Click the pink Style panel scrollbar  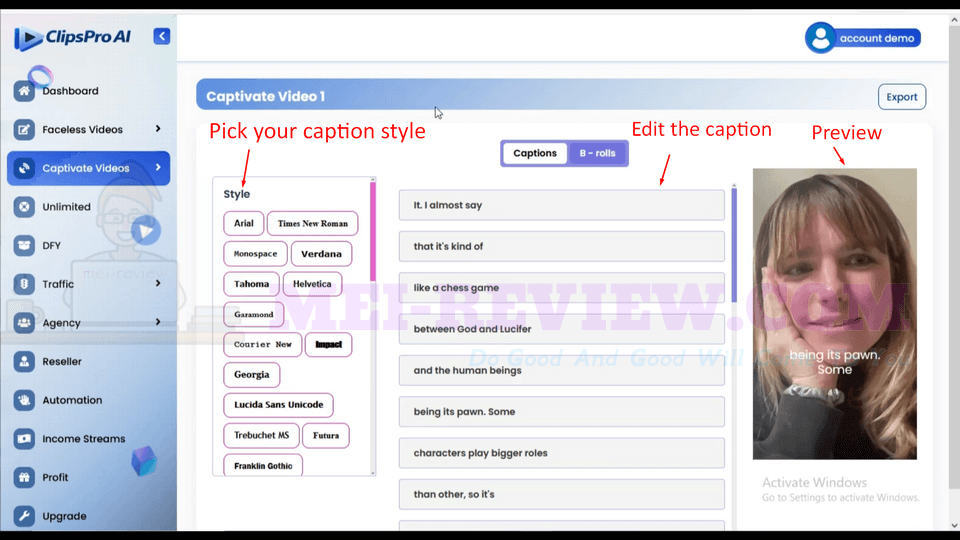click(x=373, y=233)
